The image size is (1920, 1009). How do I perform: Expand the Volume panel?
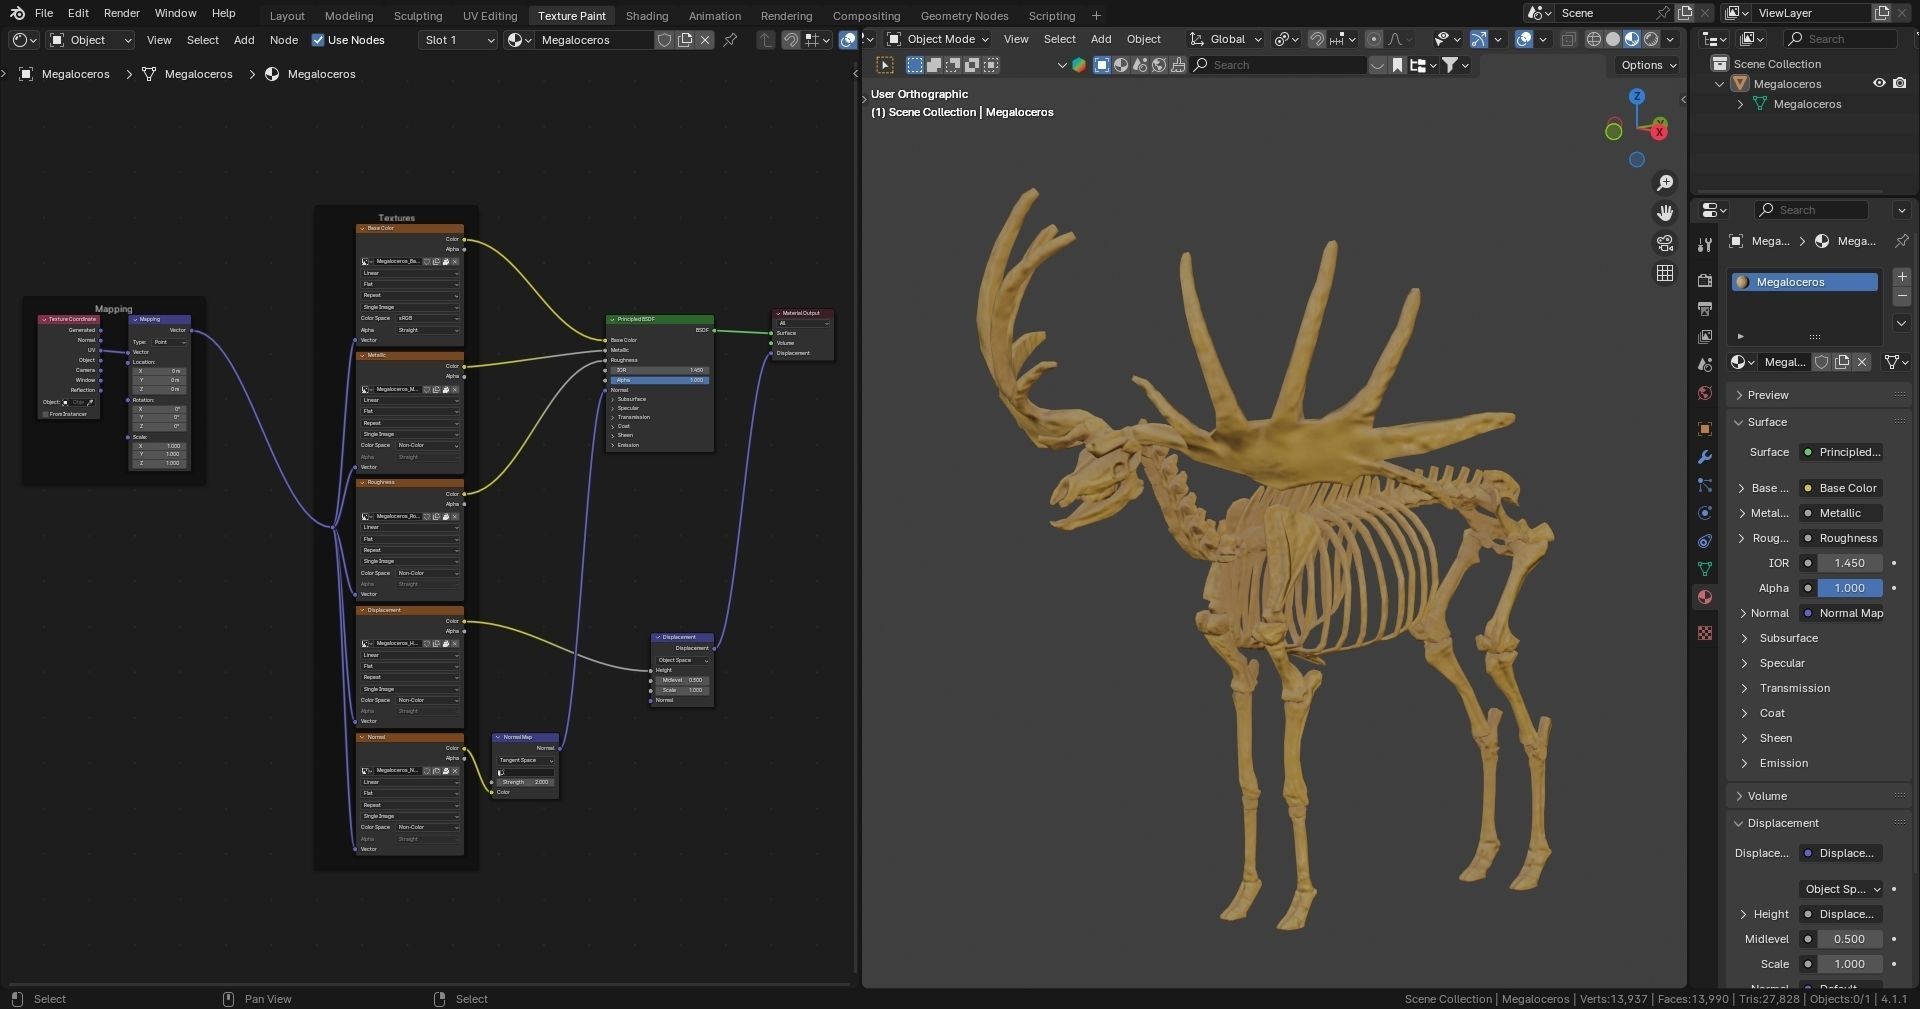click(x=1818, y=796)
